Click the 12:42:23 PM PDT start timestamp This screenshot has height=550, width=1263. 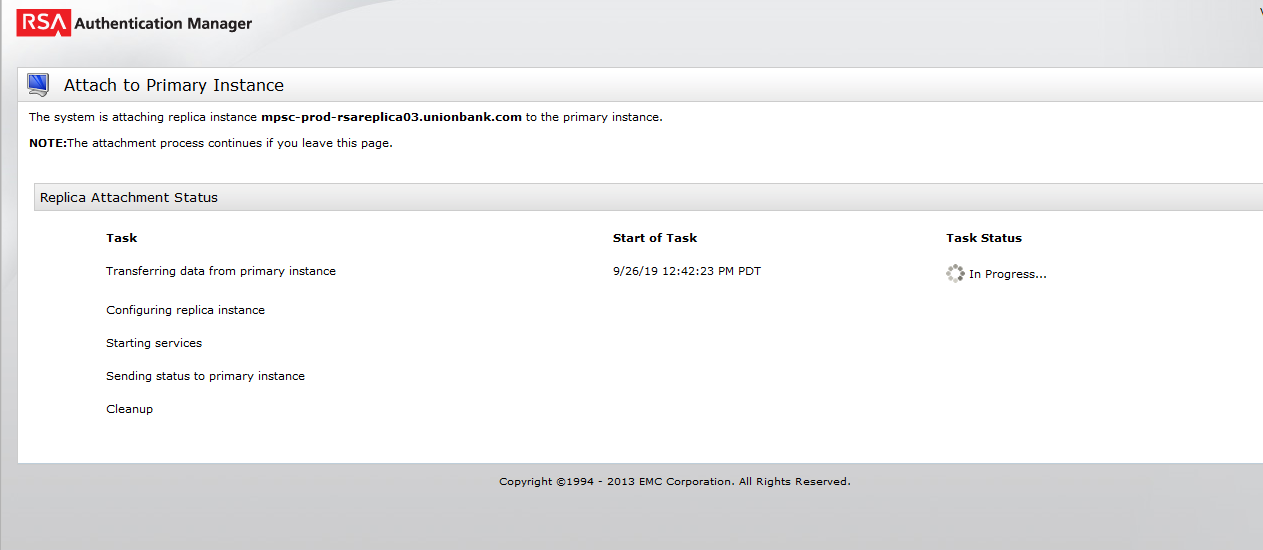687,271
